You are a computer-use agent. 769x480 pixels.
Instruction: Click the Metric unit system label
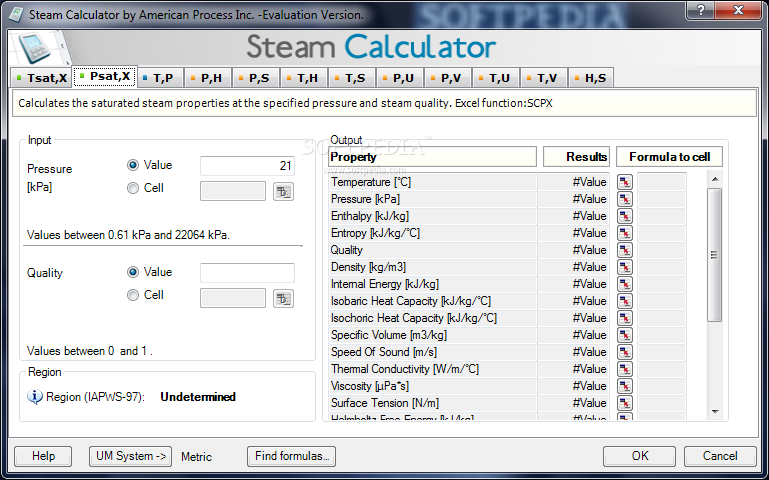point(196,457)
